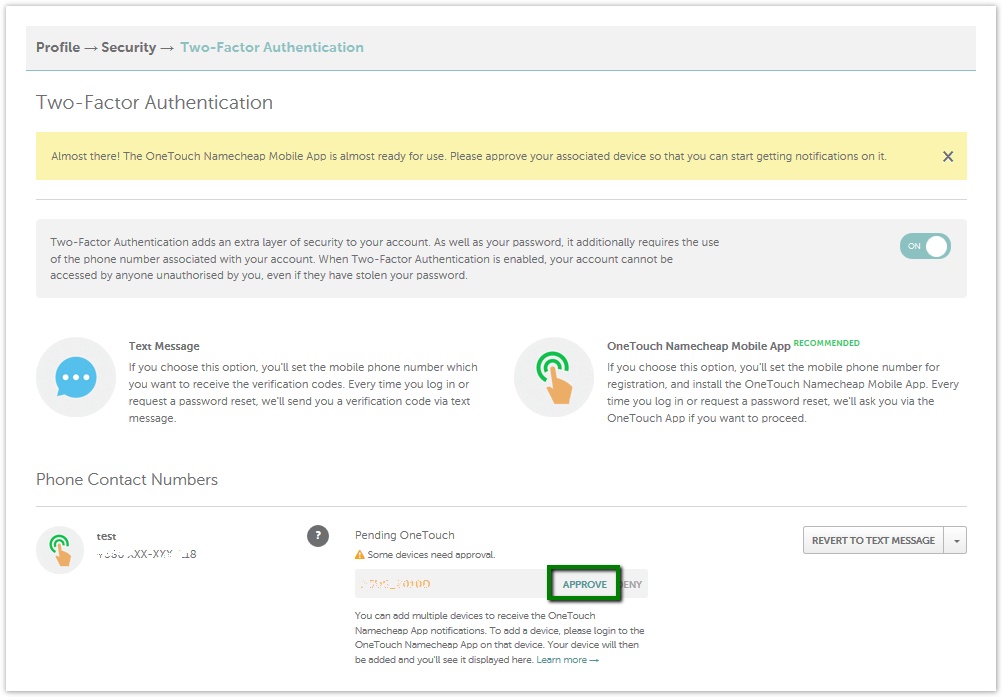This screenshot has height=697, width=1002.
Task: Navigate to Security in the breadcrumb
Action: (128, 47)
